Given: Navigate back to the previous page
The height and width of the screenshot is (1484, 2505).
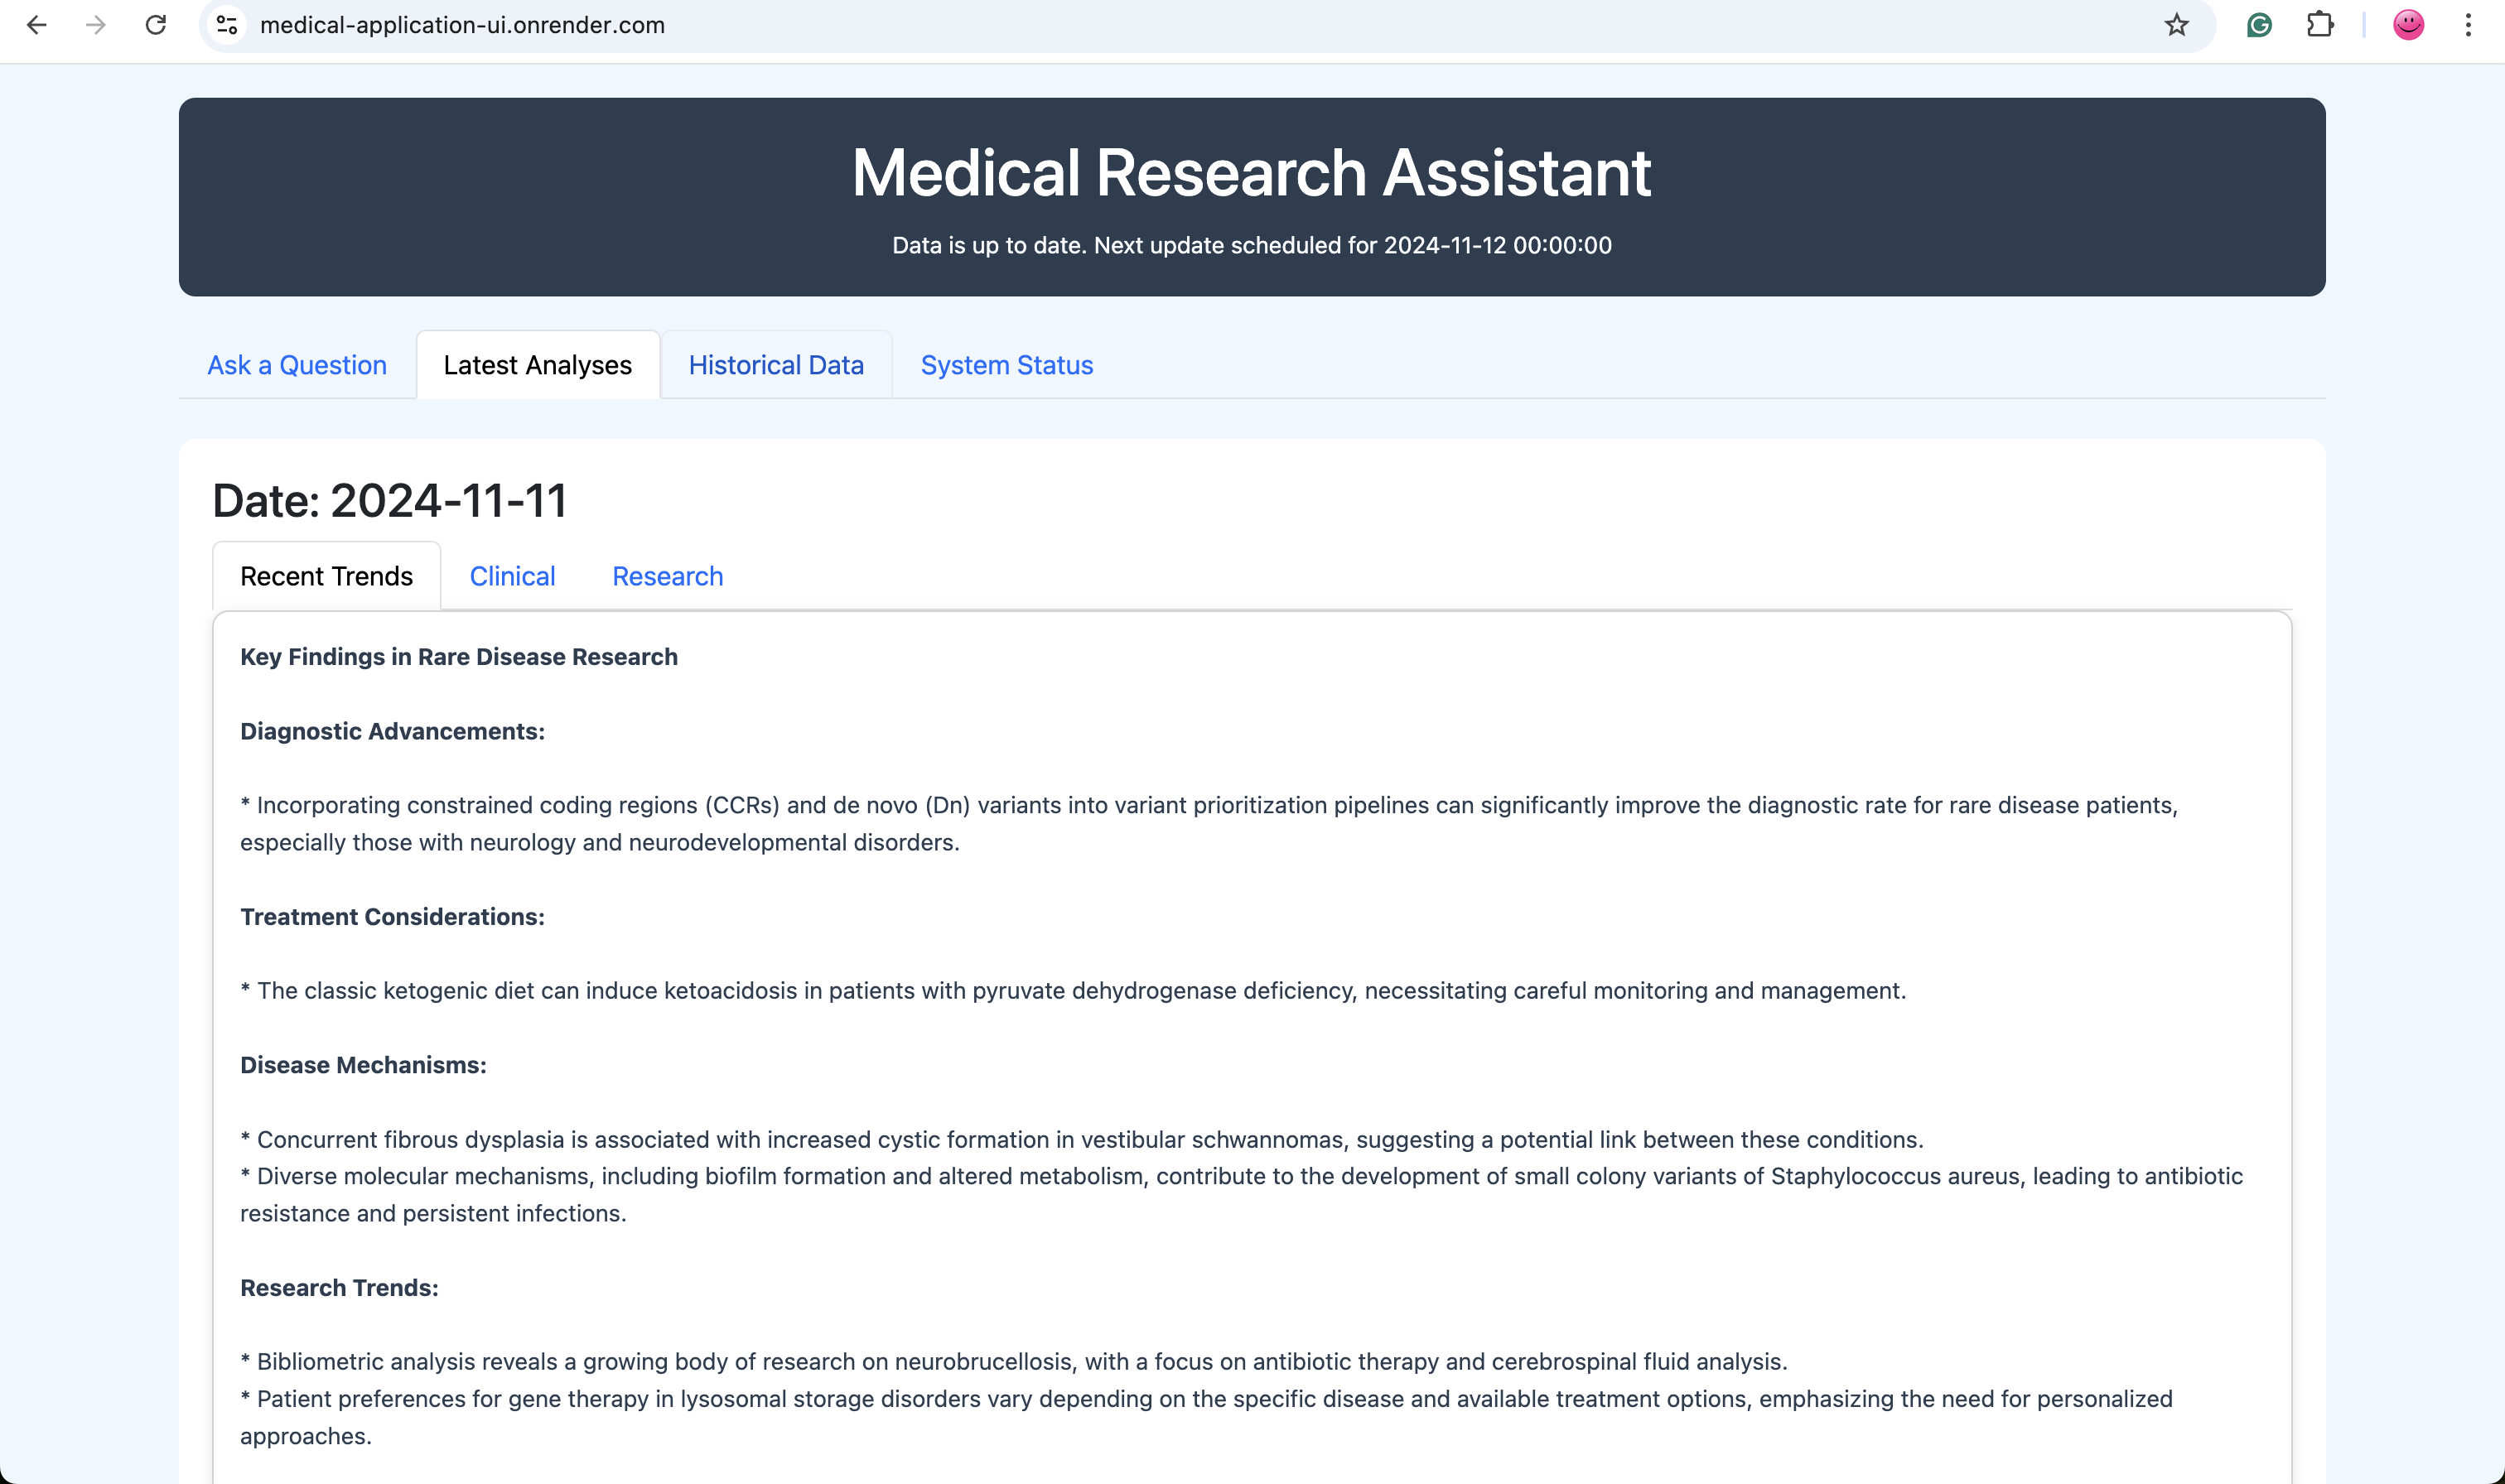Looking at the screenshot, I should click(37, 25).
